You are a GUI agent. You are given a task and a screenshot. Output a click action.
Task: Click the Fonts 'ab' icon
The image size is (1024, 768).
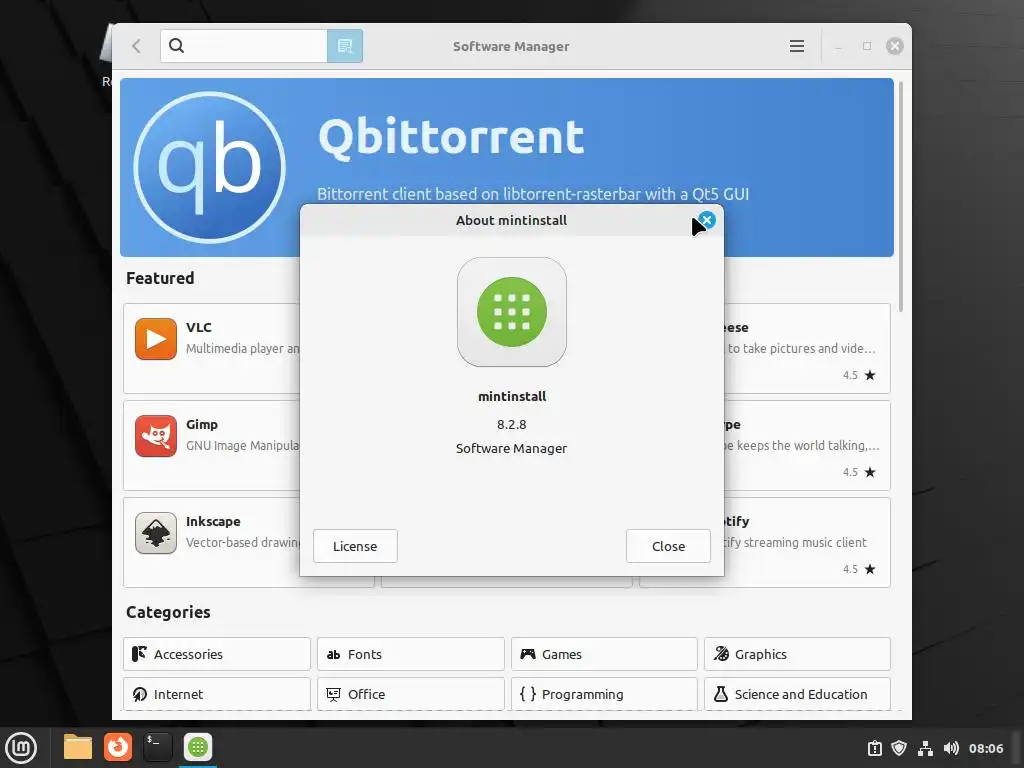(x=334, y=654)
